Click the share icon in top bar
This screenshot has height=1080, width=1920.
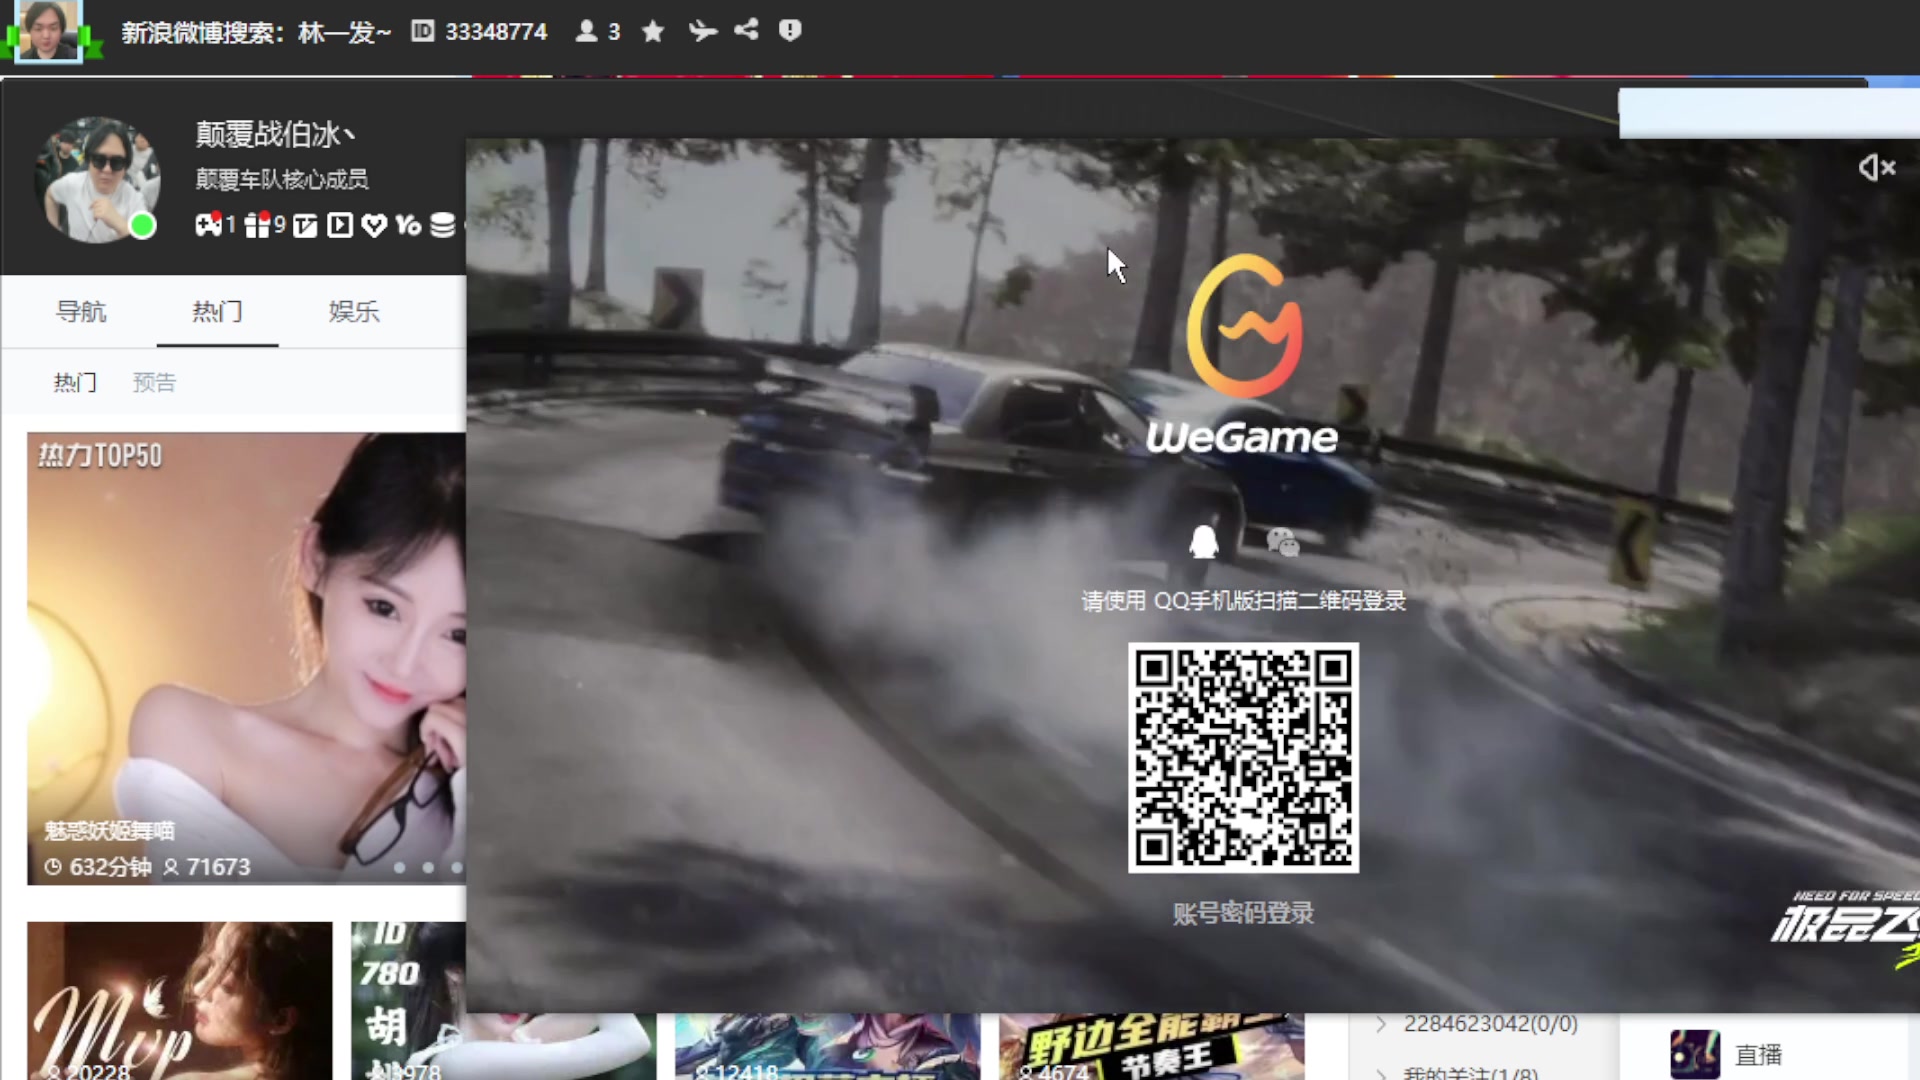click(x=746, y=30)
